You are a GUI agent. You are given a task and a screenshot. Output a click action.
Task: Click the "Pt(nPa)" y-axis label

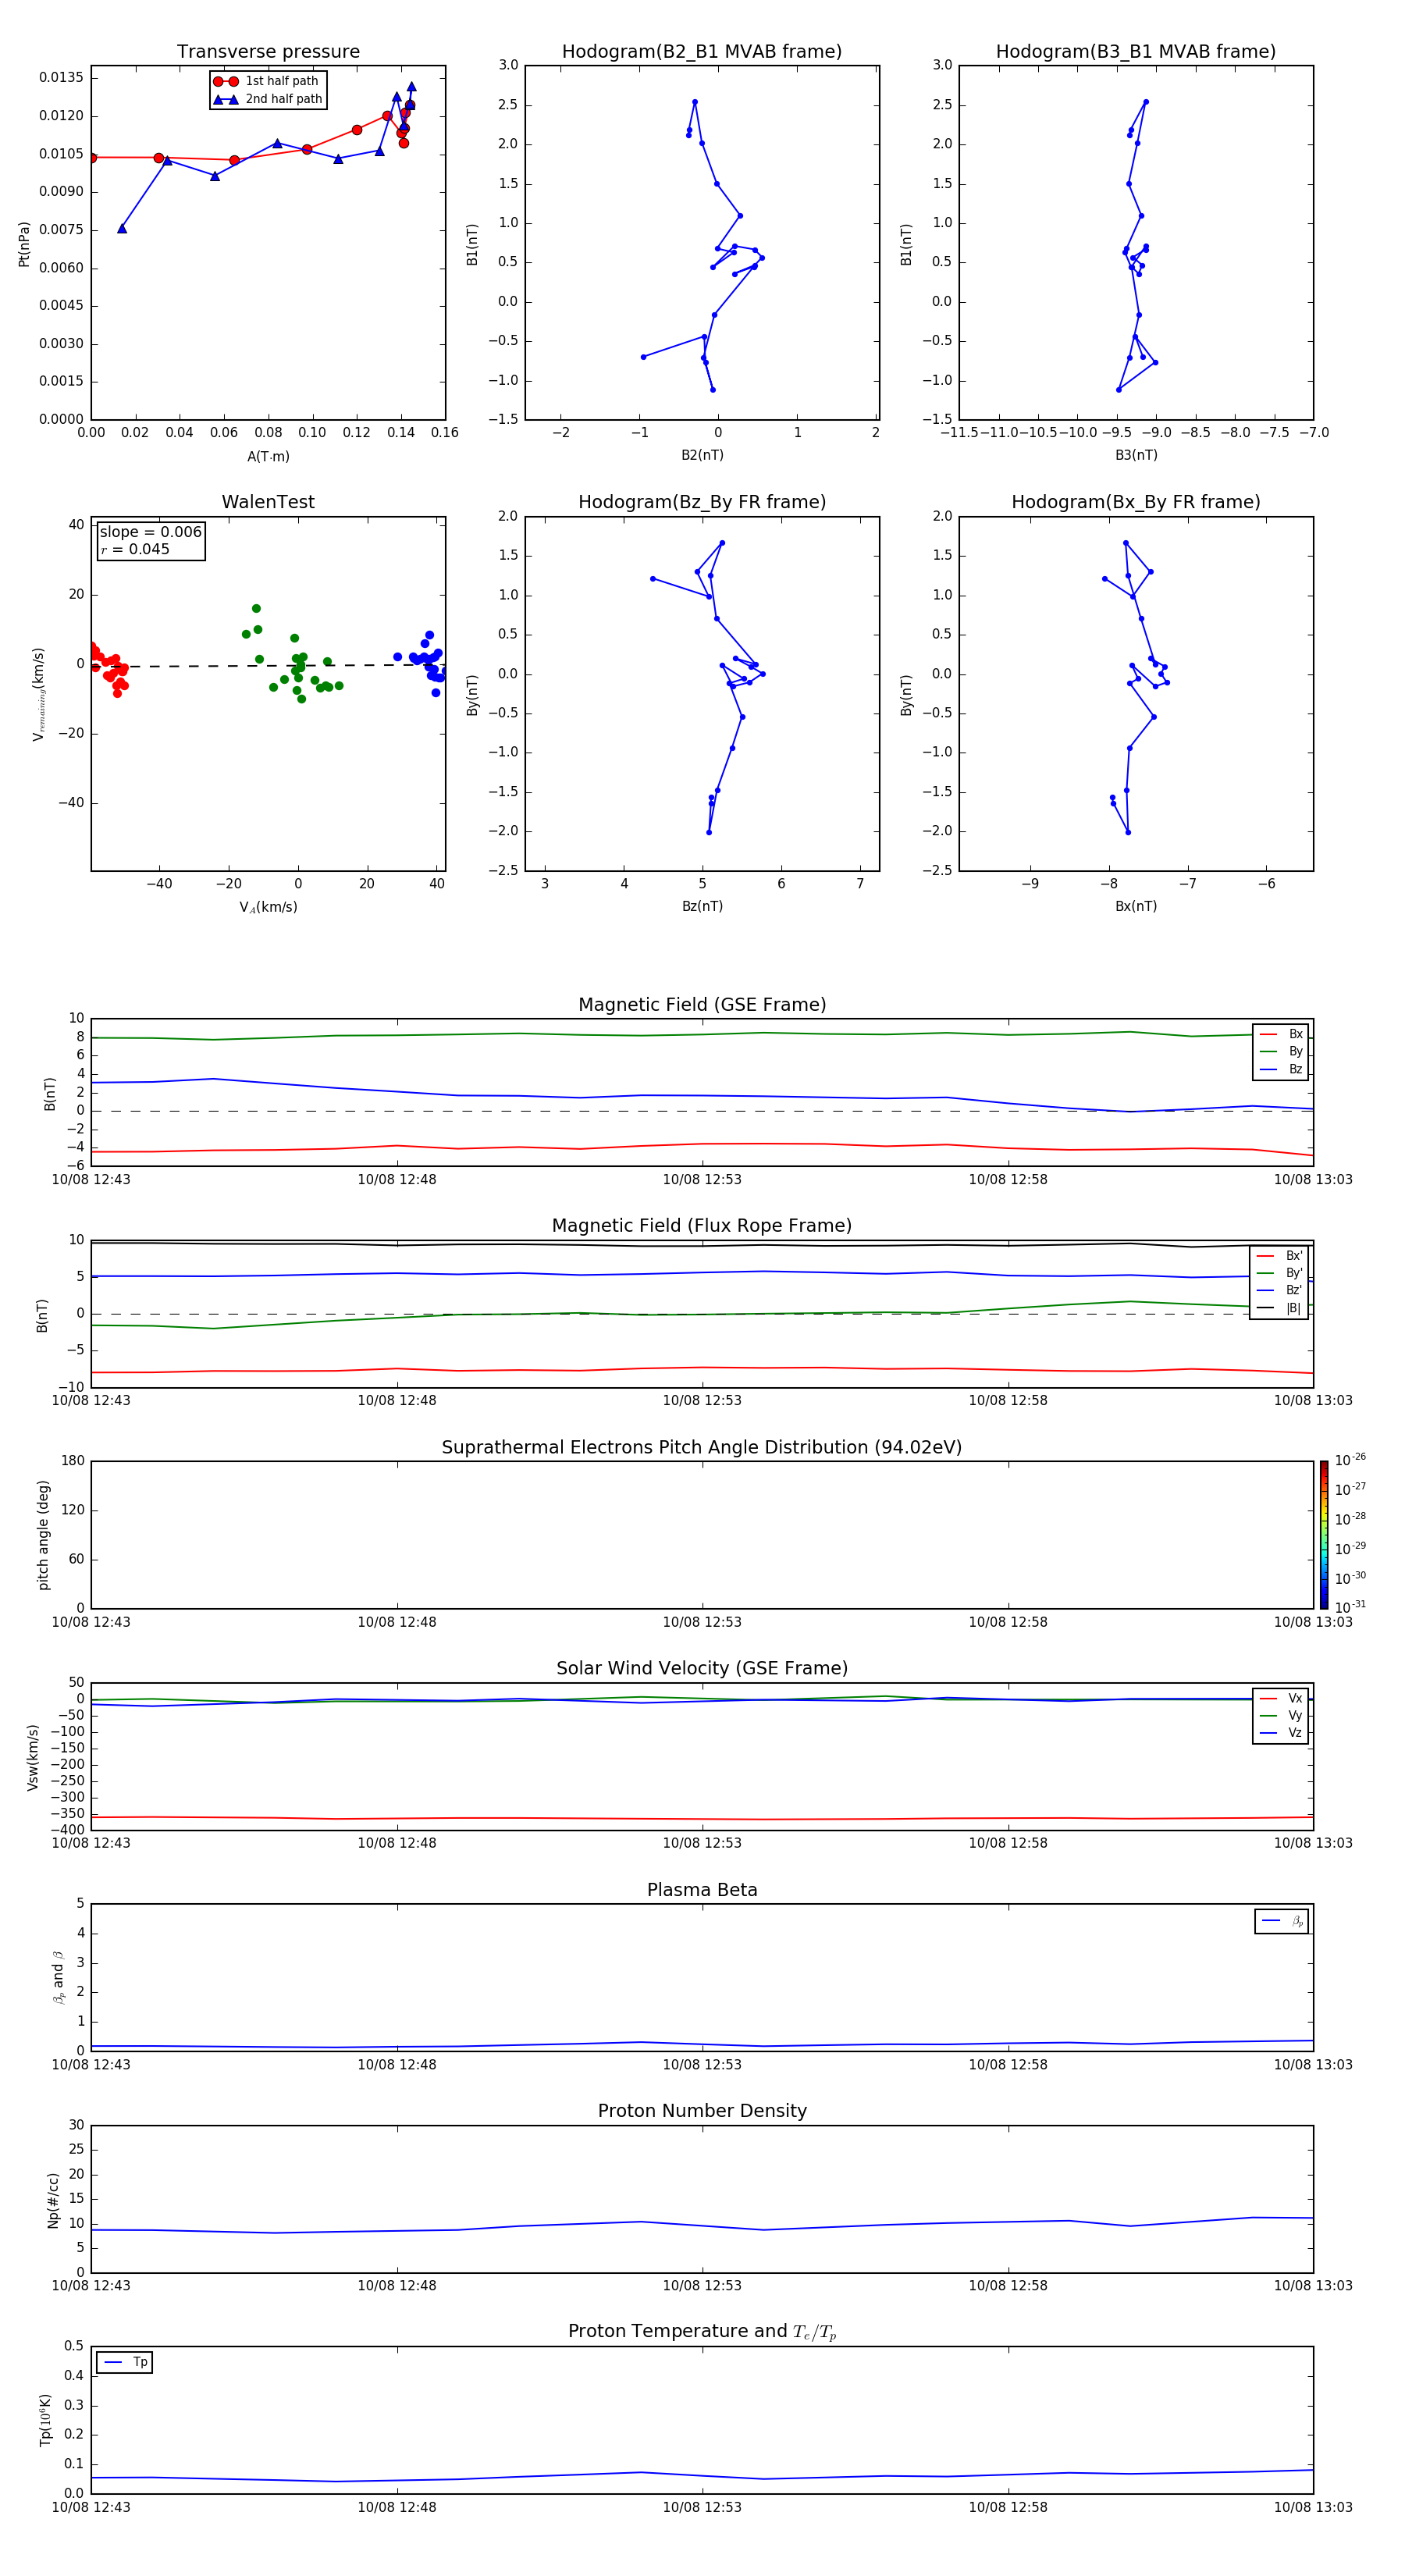[x=24, y=244]
